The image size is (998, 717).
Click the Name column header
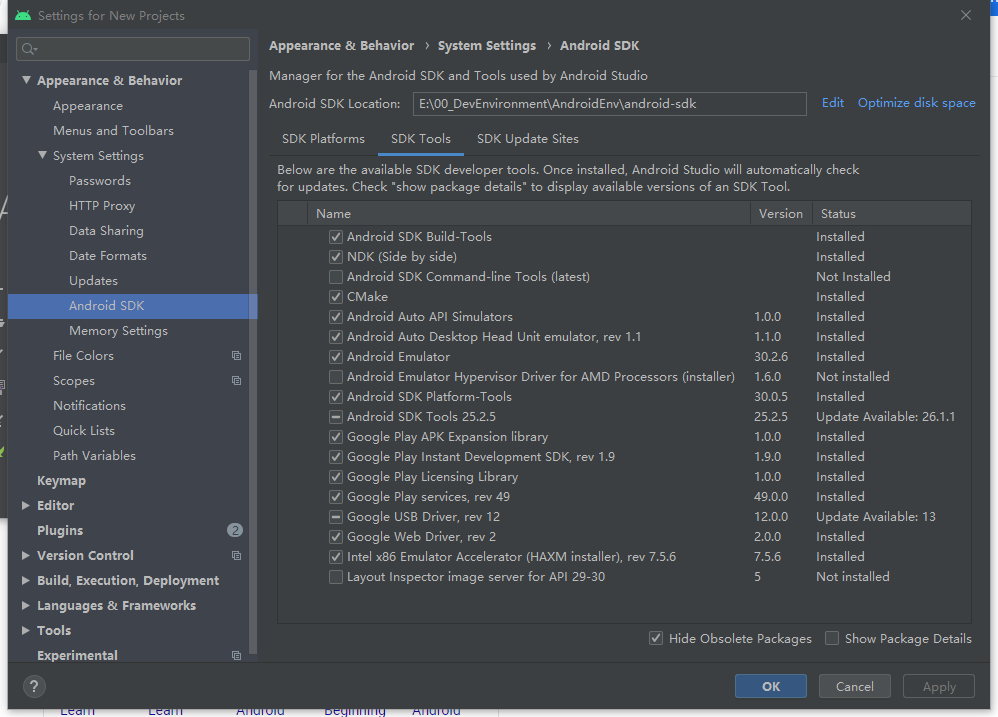coord(528,214)
